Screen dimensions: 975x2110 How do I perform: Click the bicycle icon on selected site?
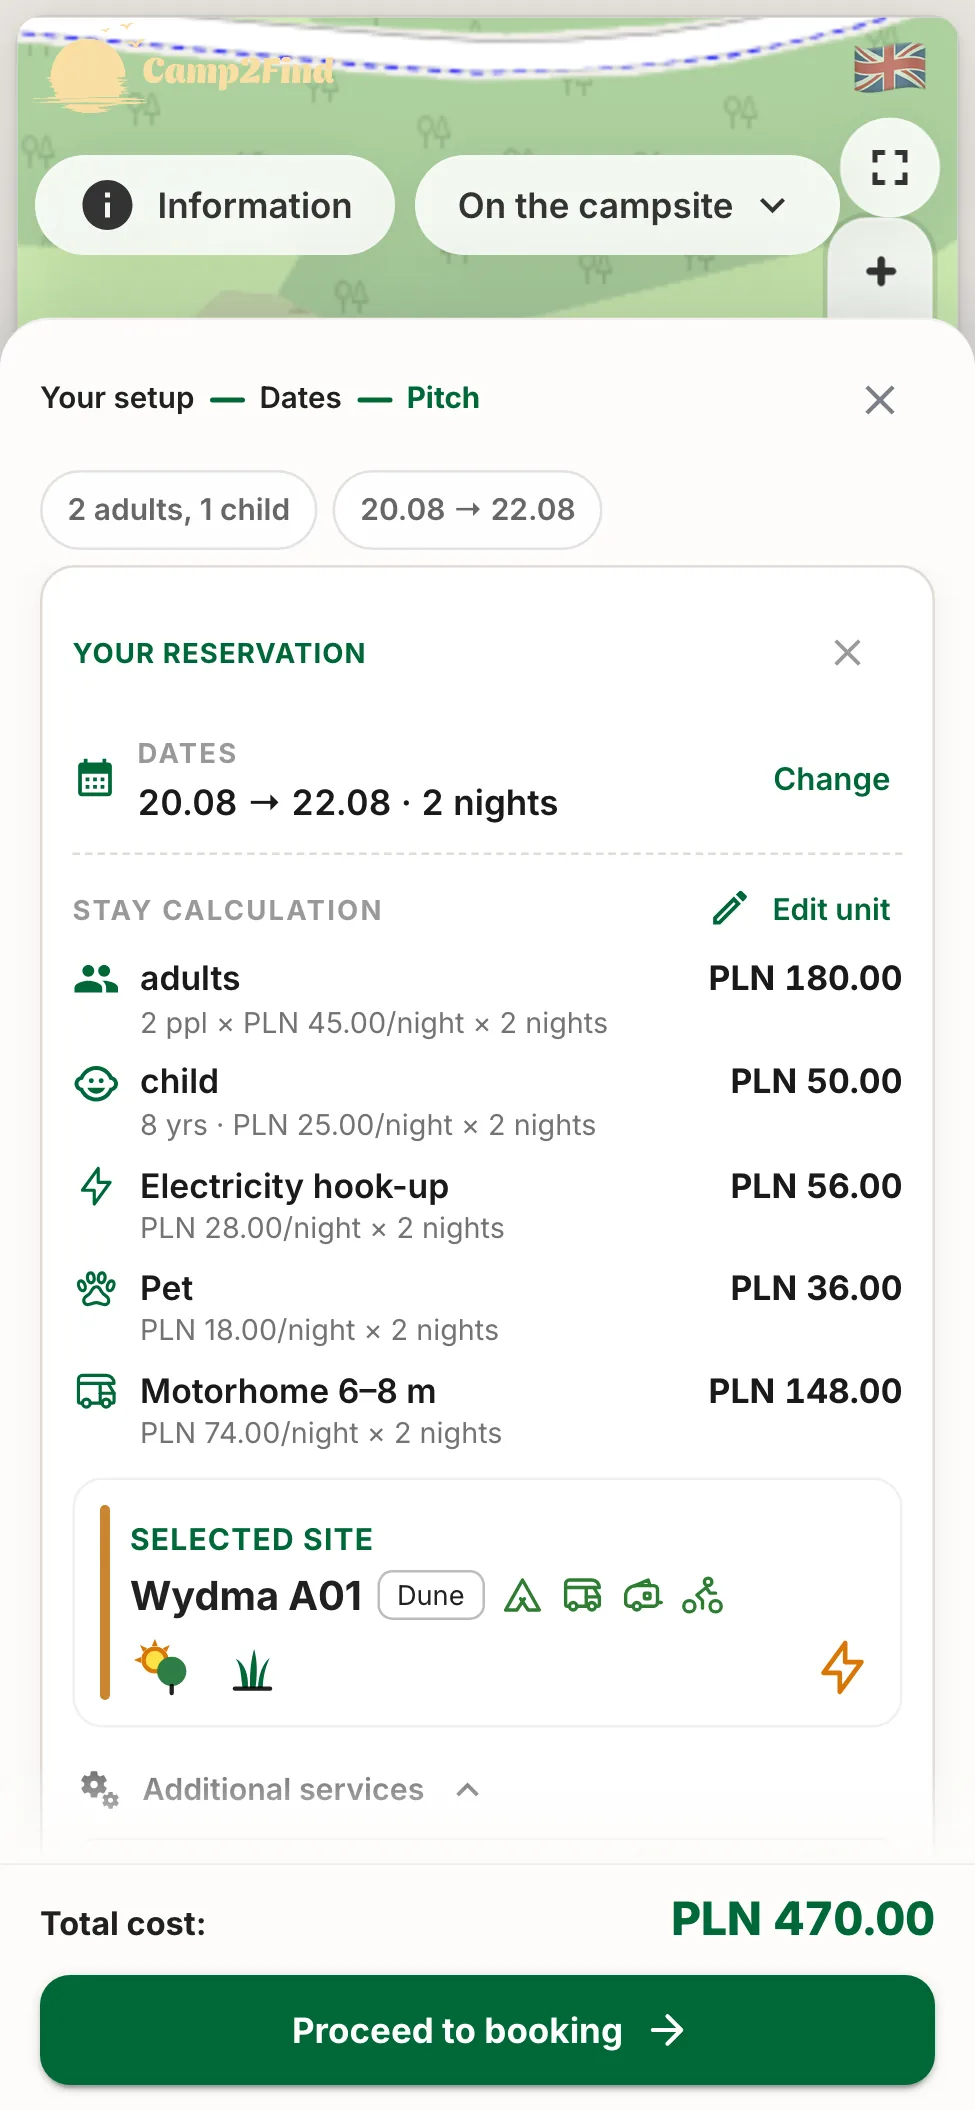702,1595
